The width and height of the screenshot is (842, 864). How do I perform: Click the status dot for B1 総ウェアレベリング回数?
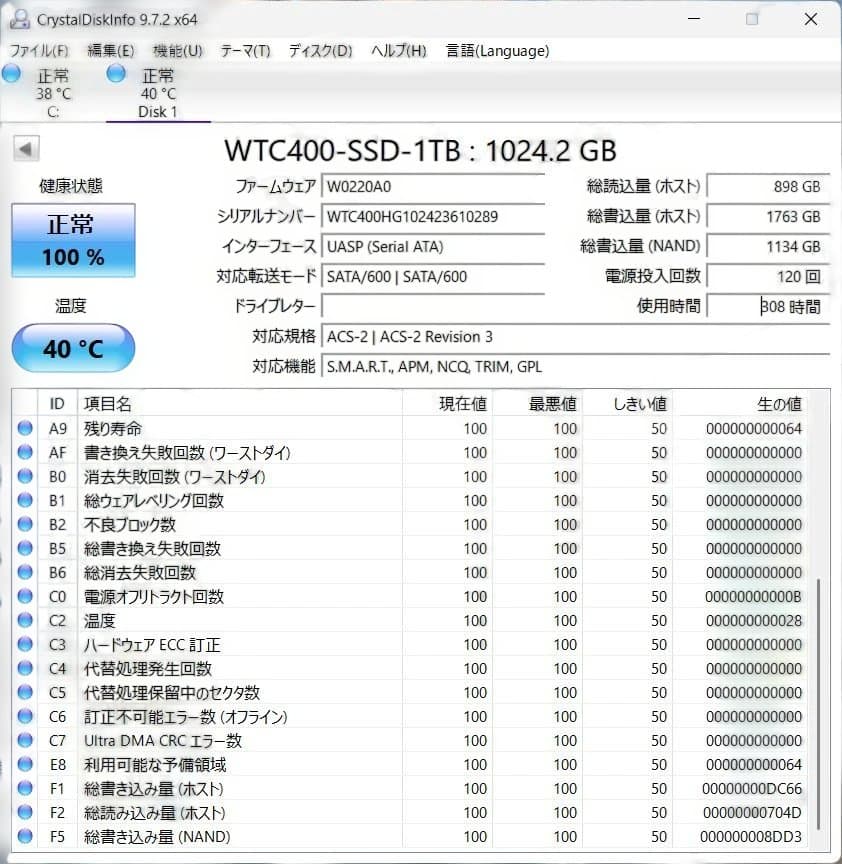(25, 500)
